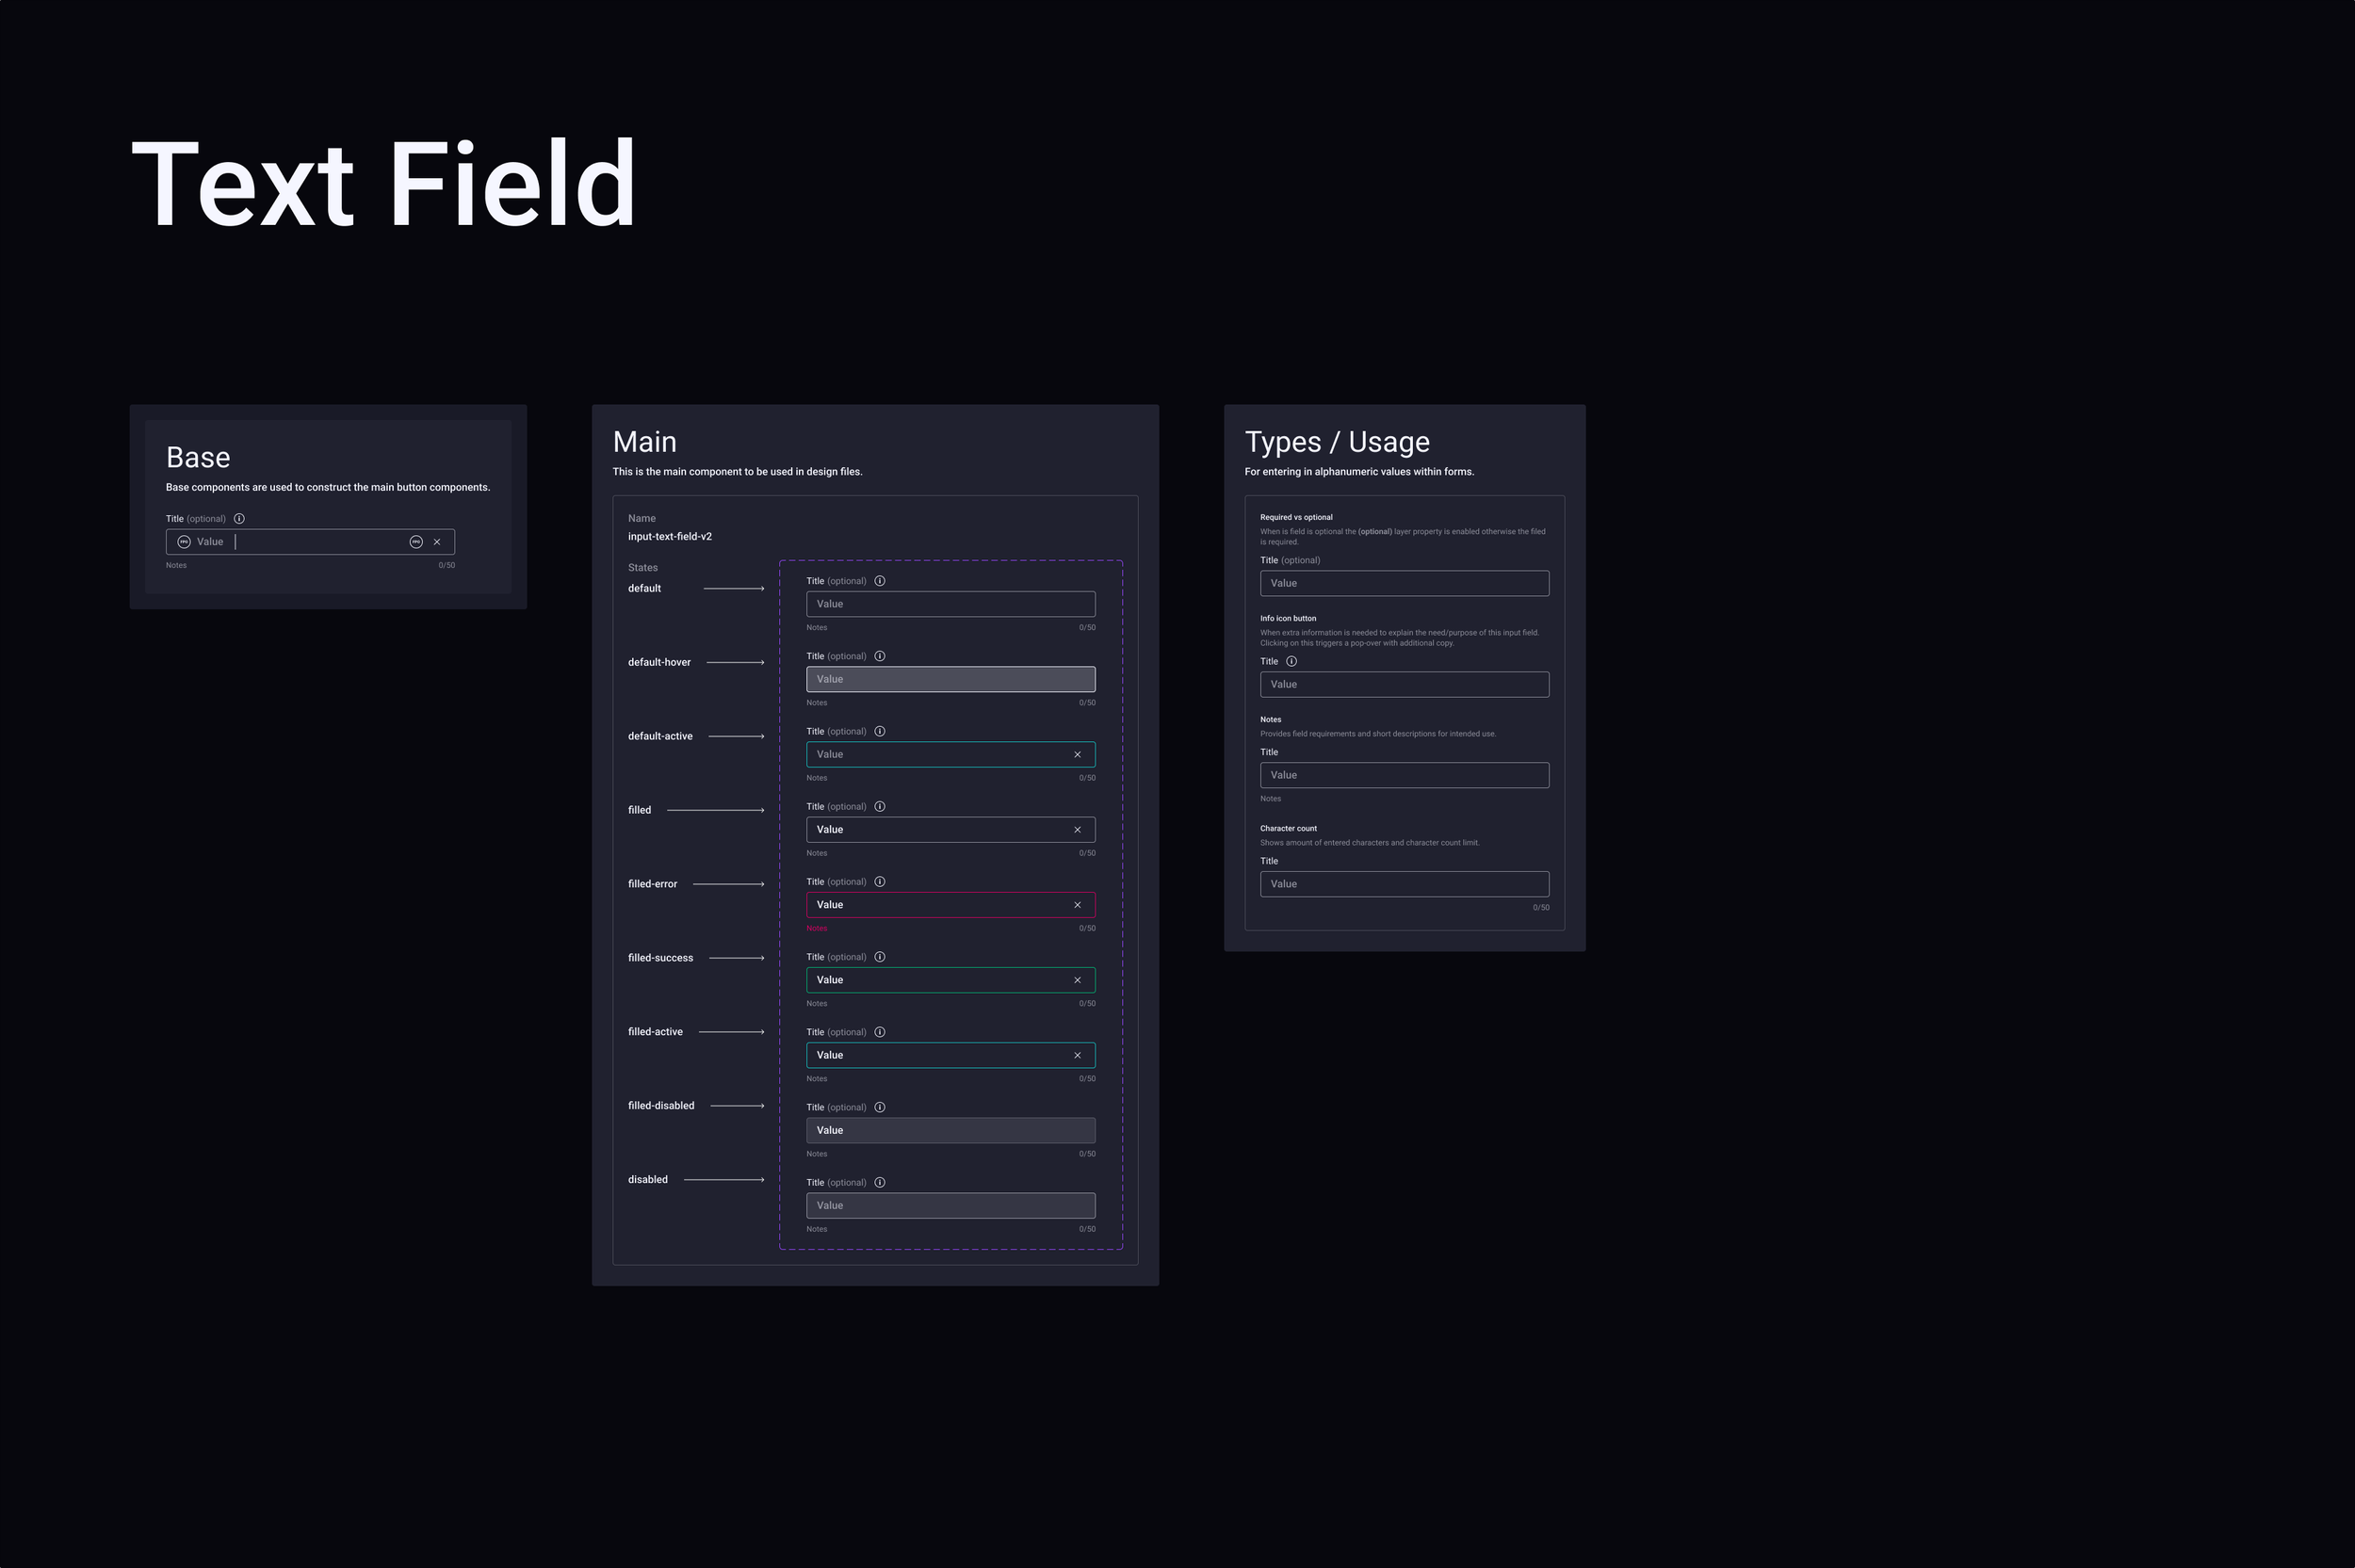Click the disabled state Value field
This screenshot has width=2355, height=1568.
(949, 1205)
